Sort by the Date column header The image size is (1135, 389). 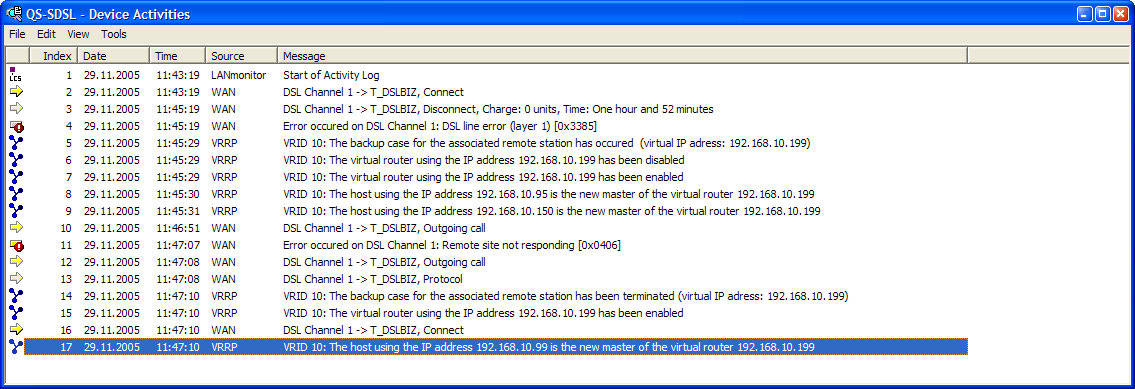click(114, 56)
